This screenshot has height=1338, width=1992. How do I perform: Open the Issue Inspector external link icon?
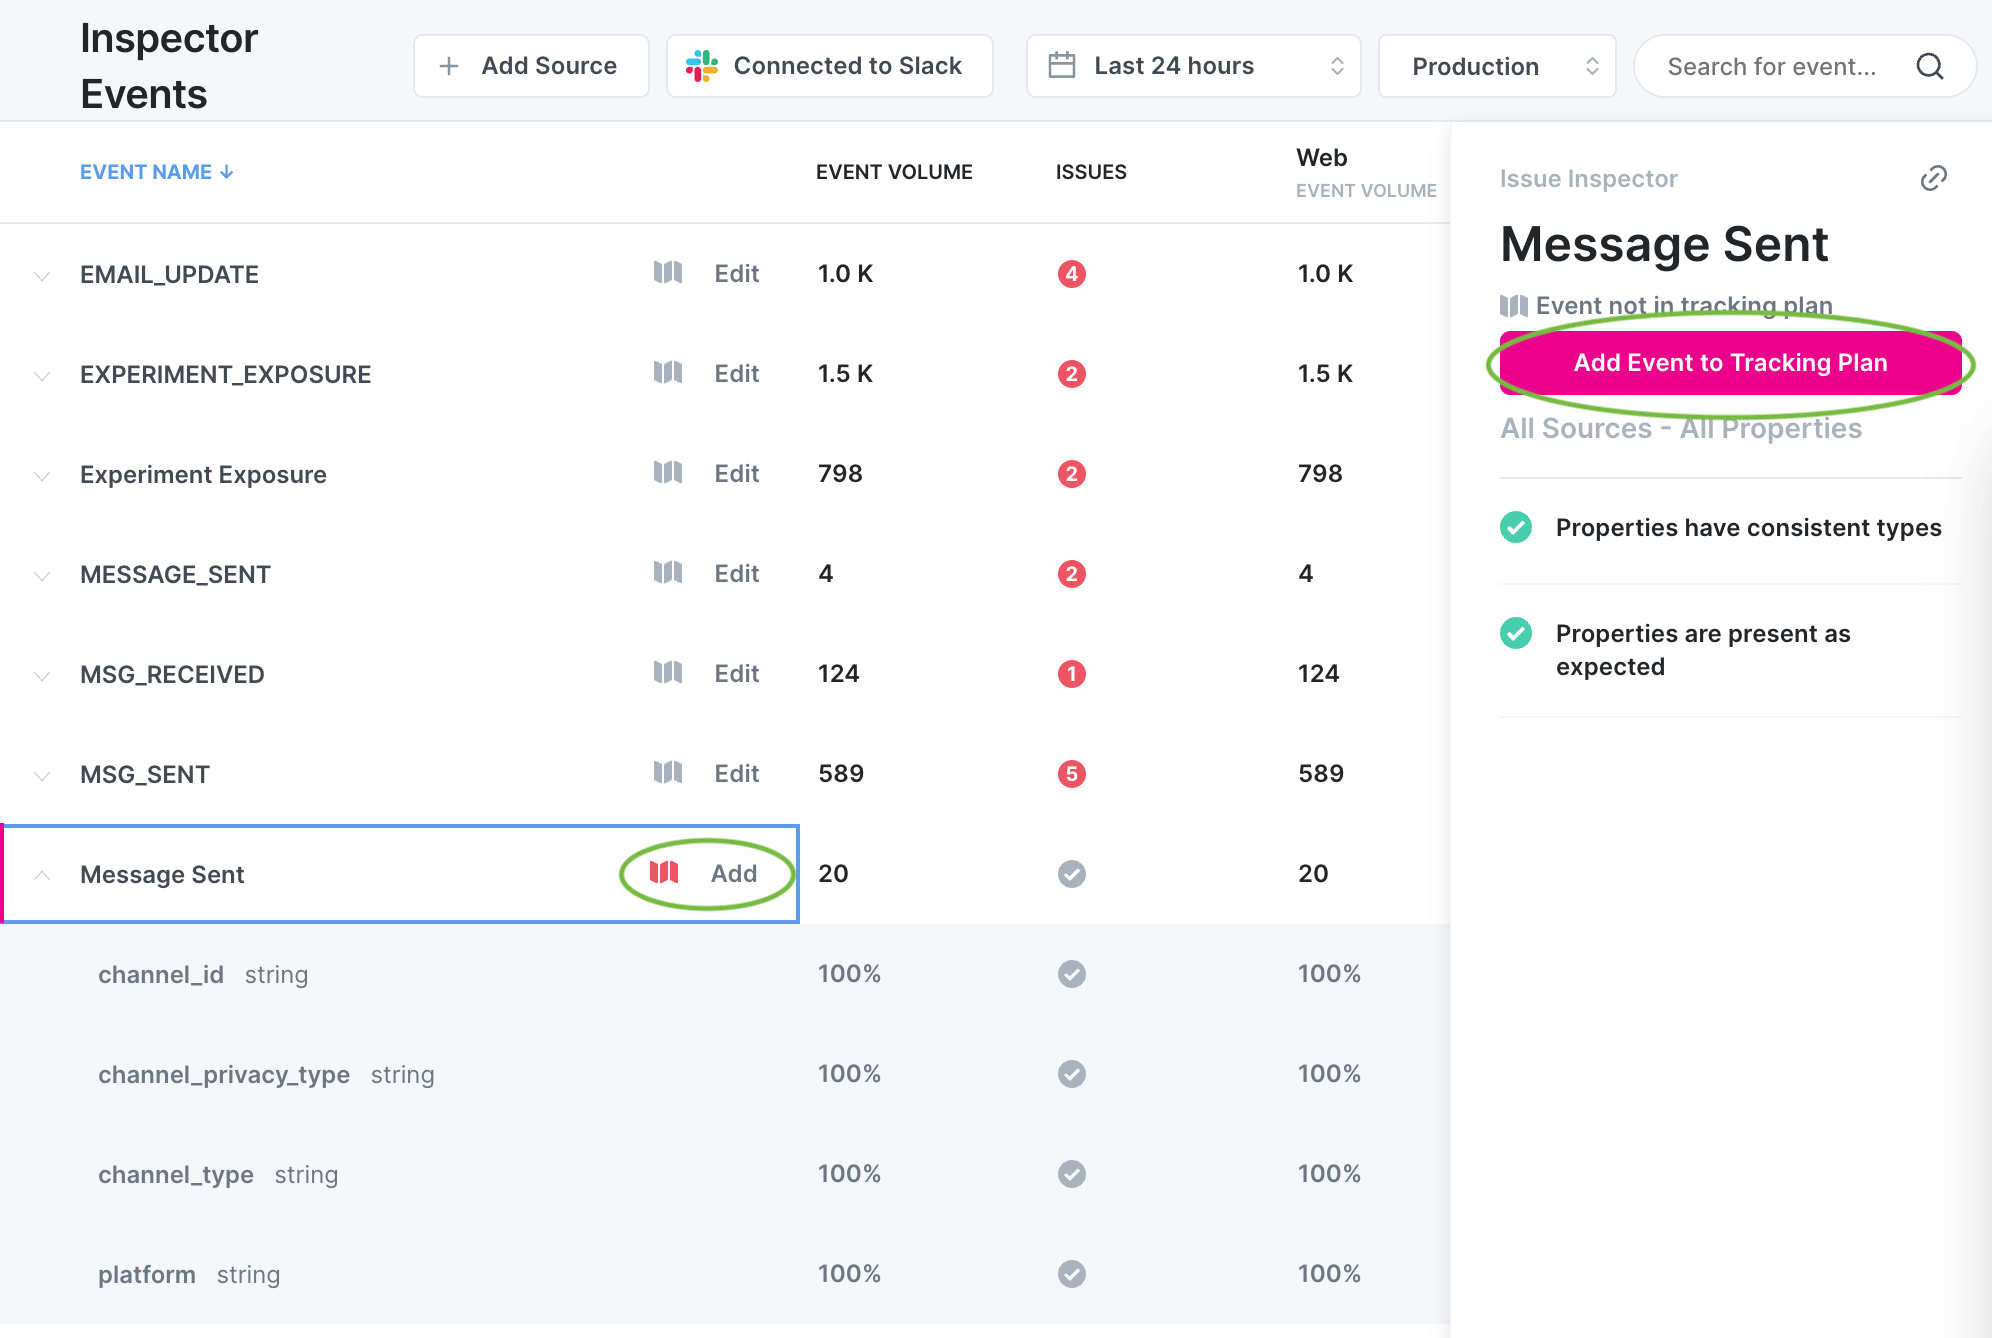click(1935, 177)
